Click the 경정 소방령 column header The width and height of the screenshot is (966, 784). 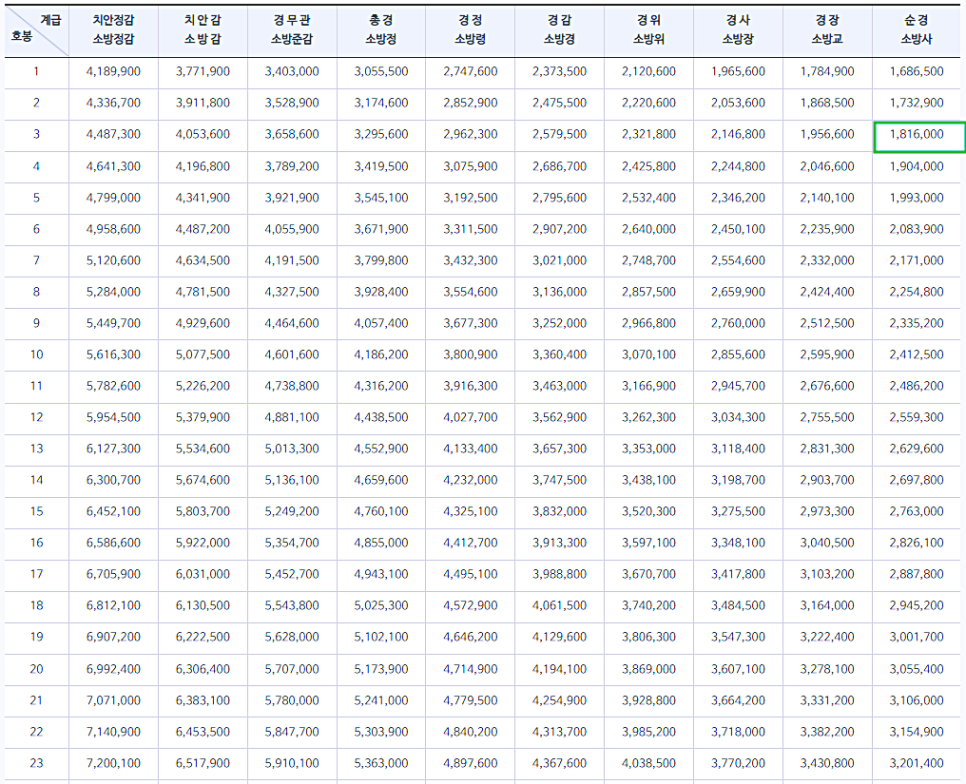(470, 30)
